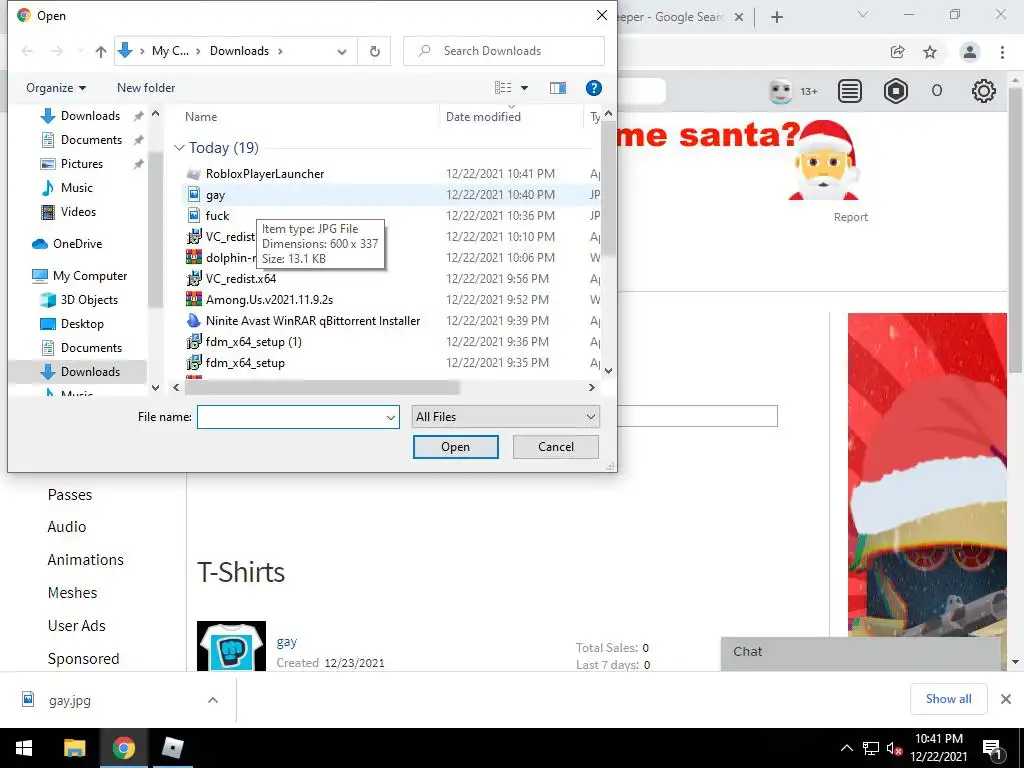Click the T-shirt thumbnail image
The image size is (1024, 768).
click(x=231, y=646)
